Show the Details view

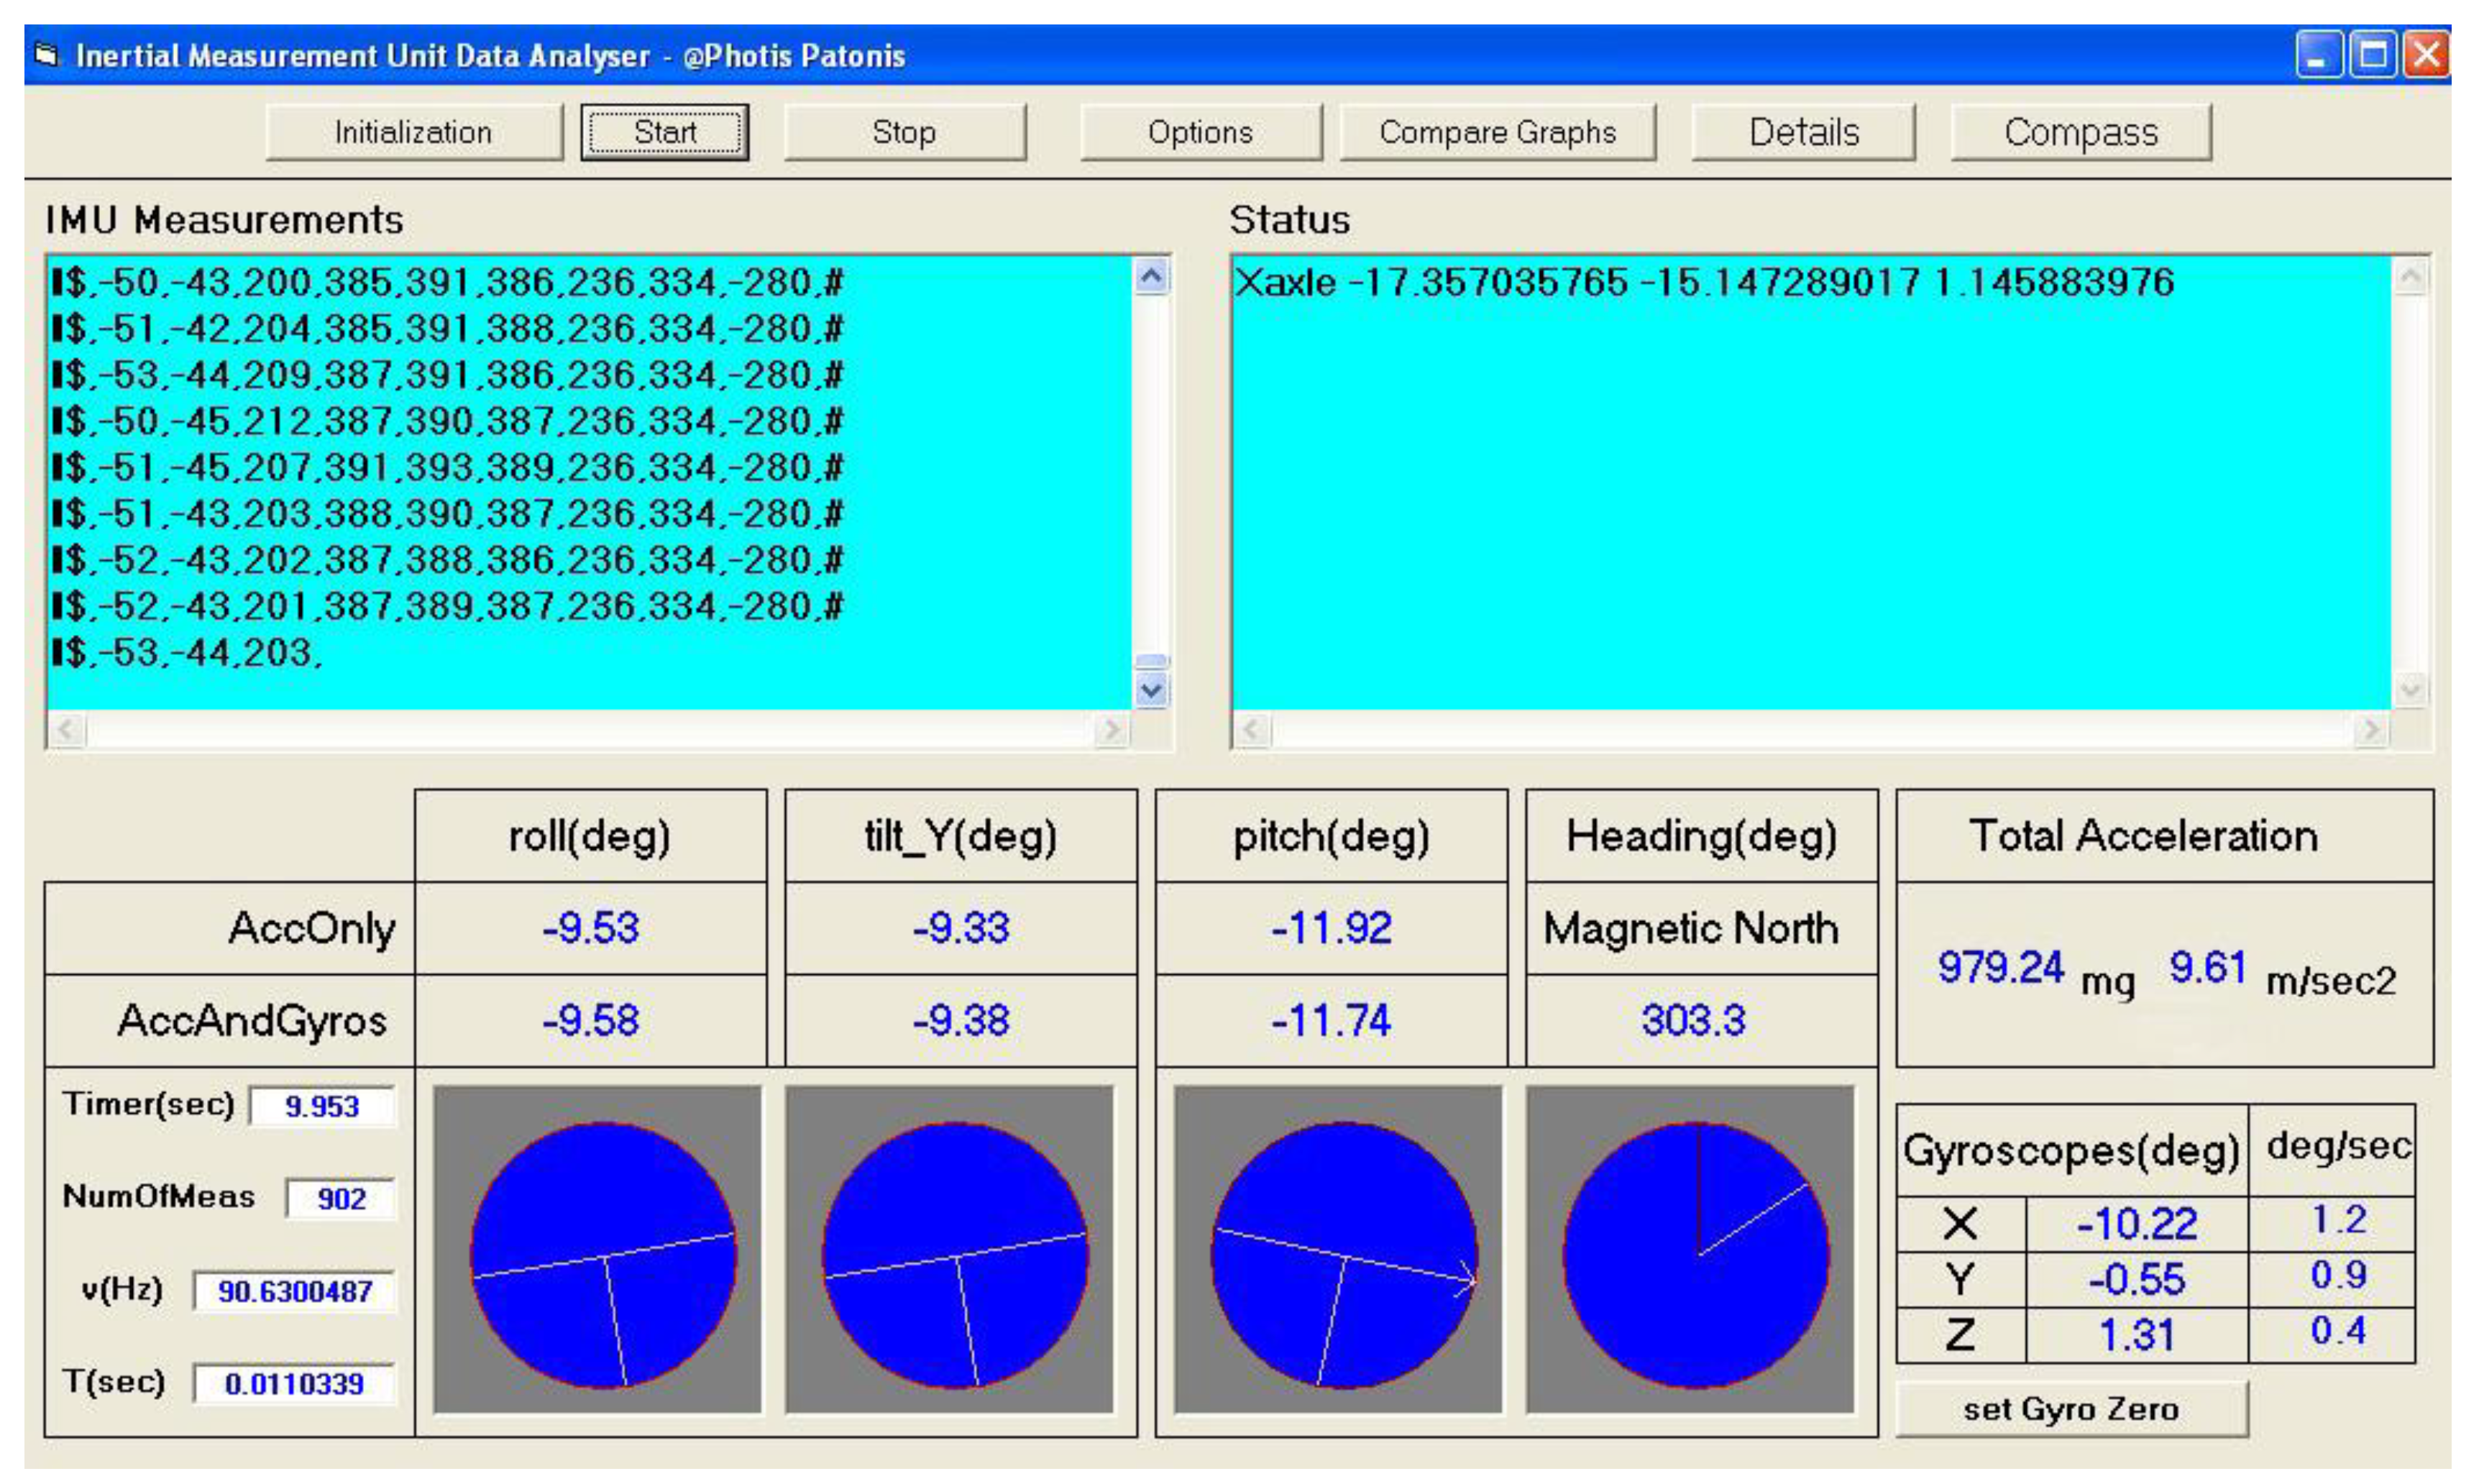(1803, 132)
